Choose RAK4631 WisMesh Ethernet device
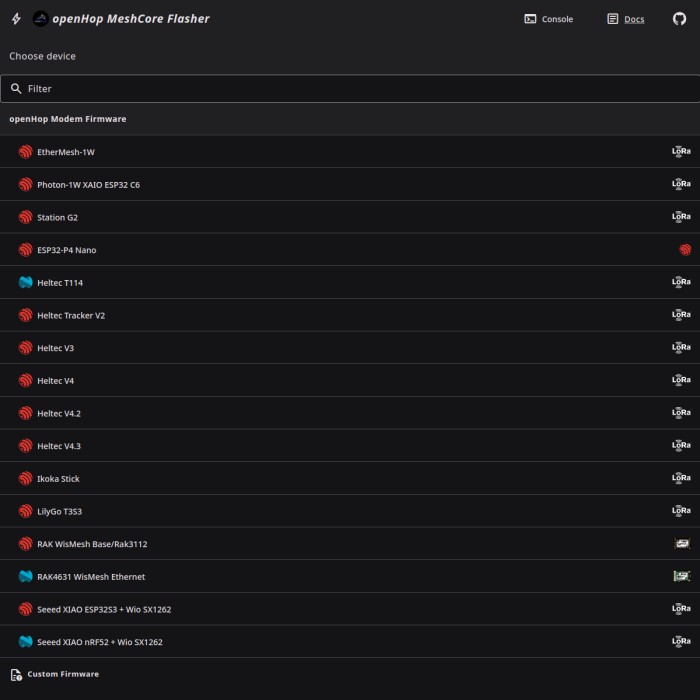Viewport: 700px width, 700px height. pyautogui.click(x=350, y=576)
